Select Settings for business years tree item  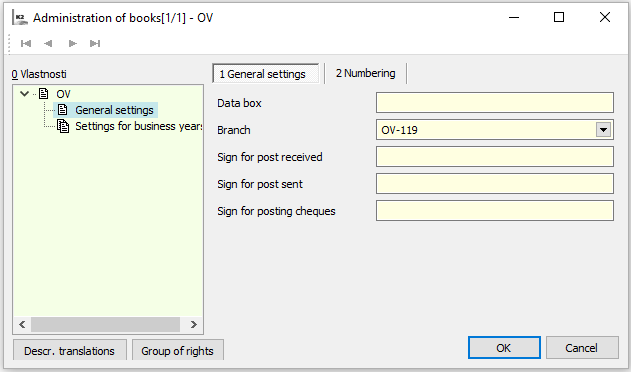pos(138,126)
